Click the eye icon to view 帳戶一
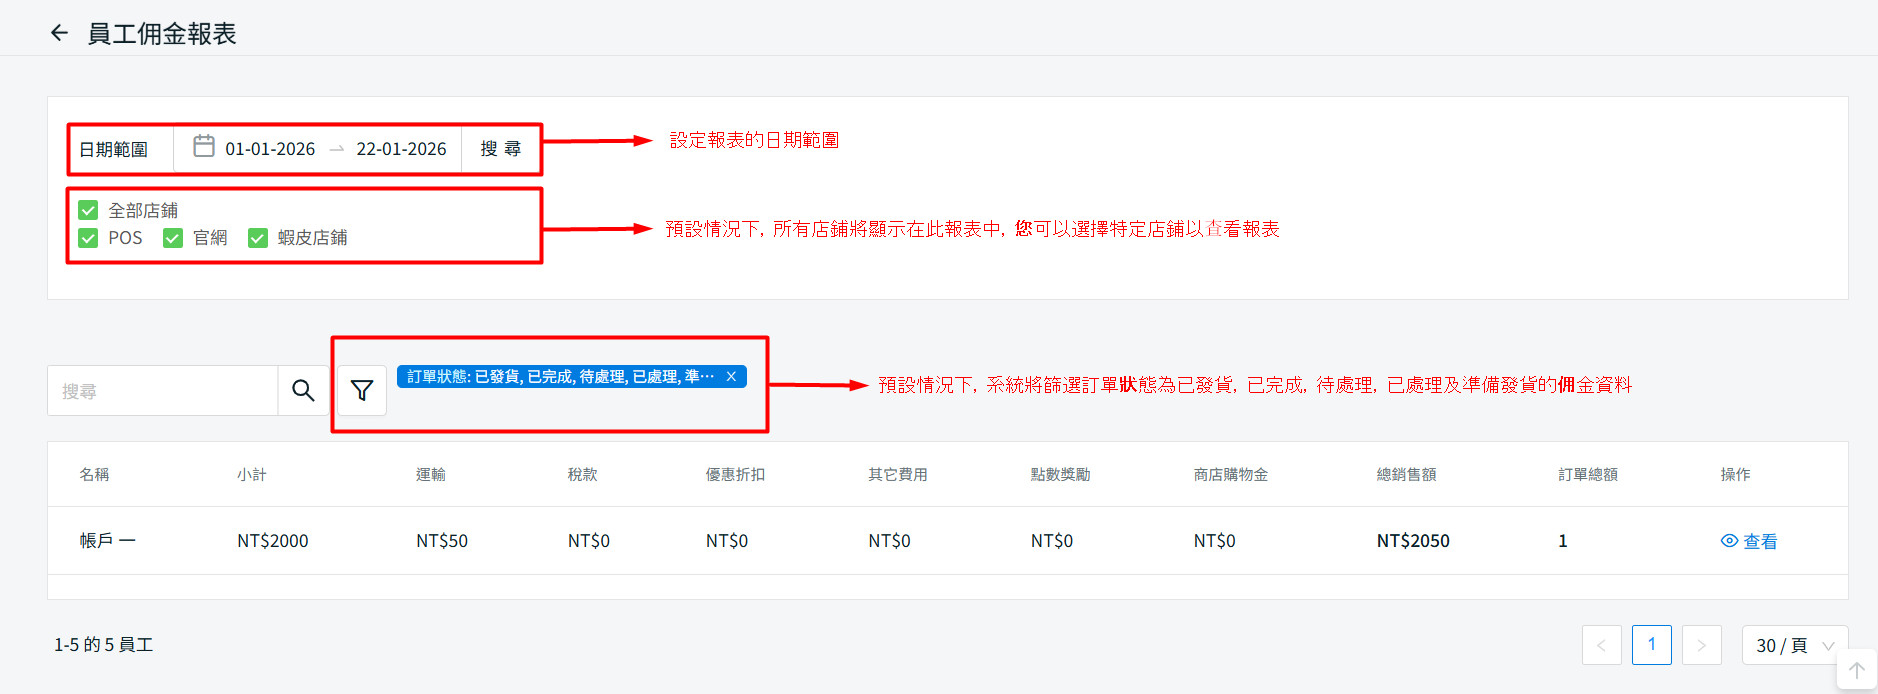Screen dimensions: 1878x694 (1729, 540)
